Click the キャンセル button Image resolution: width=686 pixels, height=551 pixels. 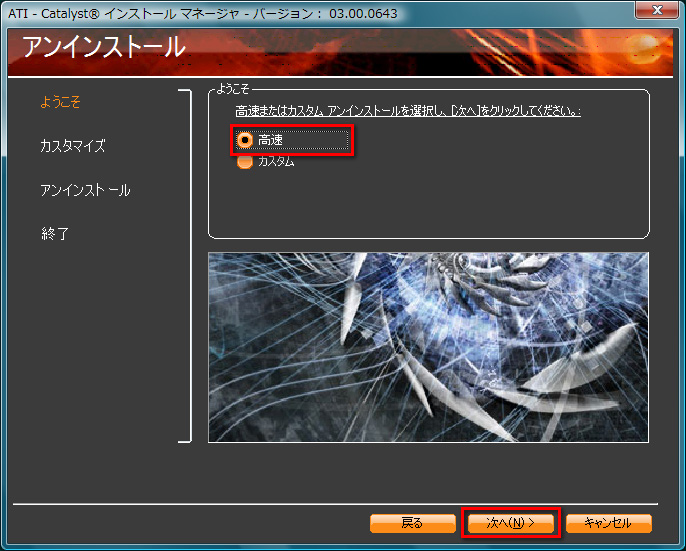tap(609, 523)
